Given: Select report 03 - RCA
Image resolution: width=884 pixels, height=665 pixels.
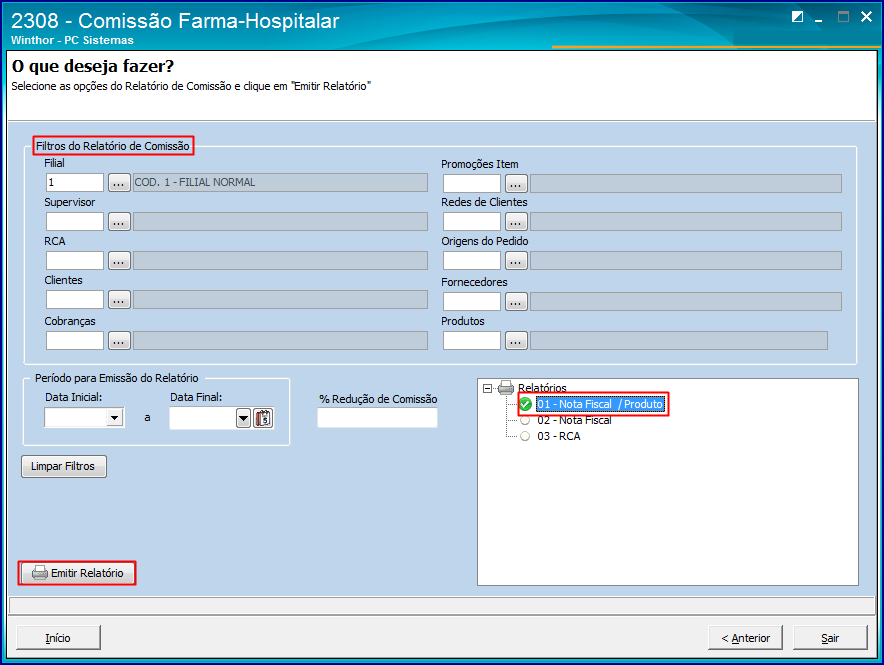Looking at the screenshot, I should [x=558, y=436].
